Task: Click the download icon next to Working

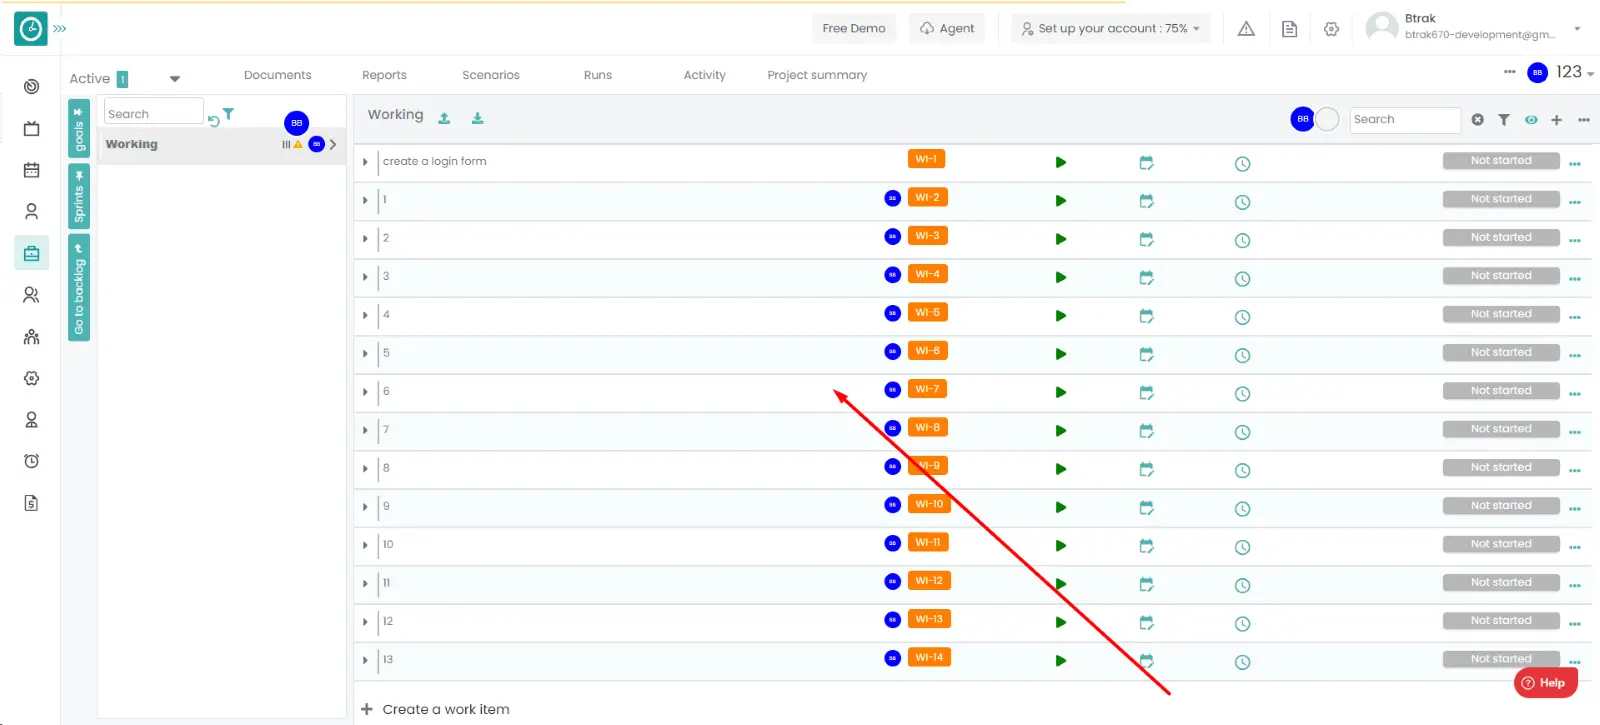Action: (478, 118)
